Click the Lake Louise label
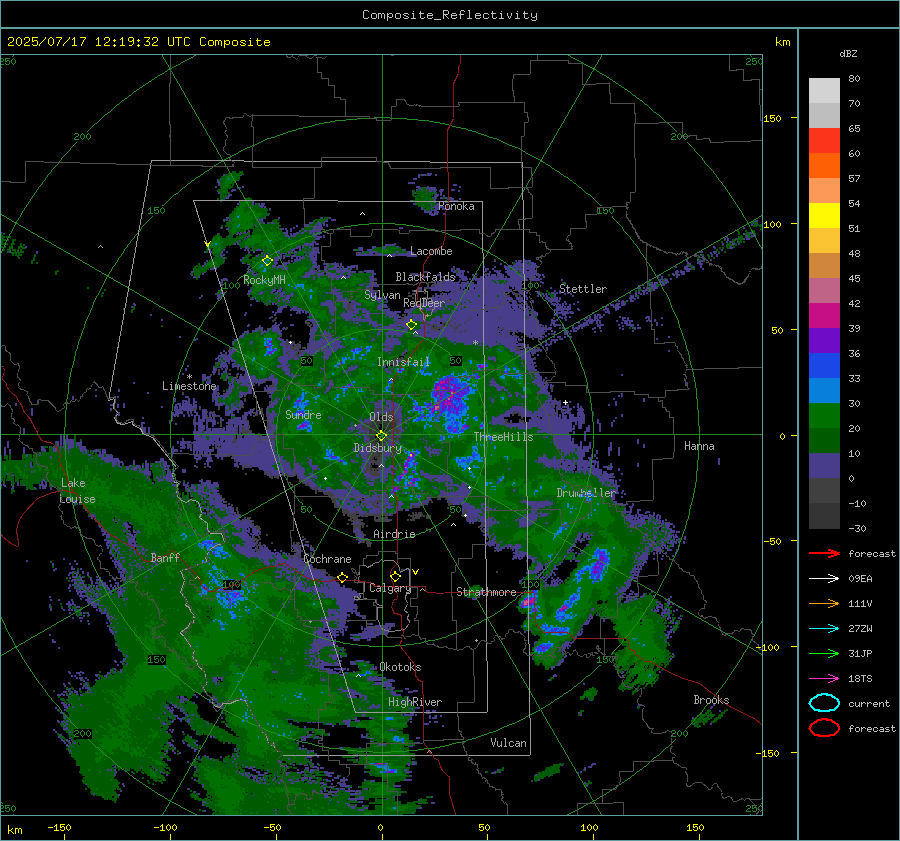 point(77,491)
